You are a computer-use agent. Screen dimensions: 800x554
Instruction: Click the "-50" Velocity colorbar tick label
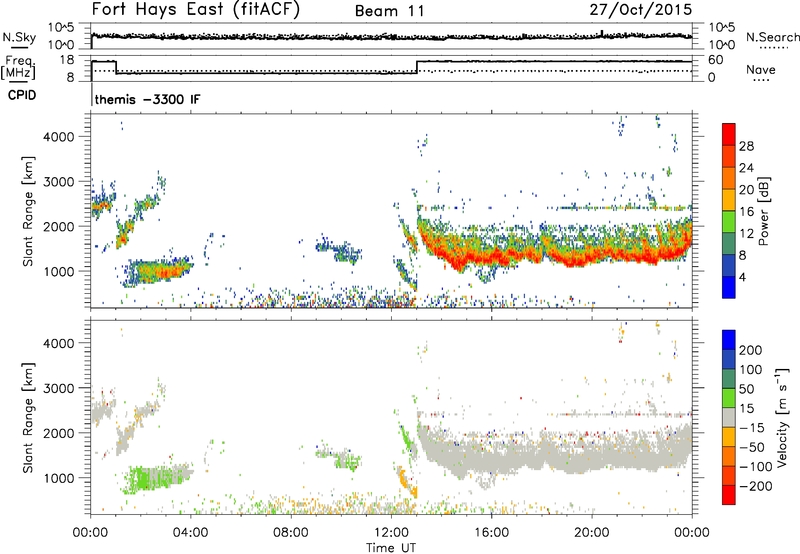click(752, 447)
